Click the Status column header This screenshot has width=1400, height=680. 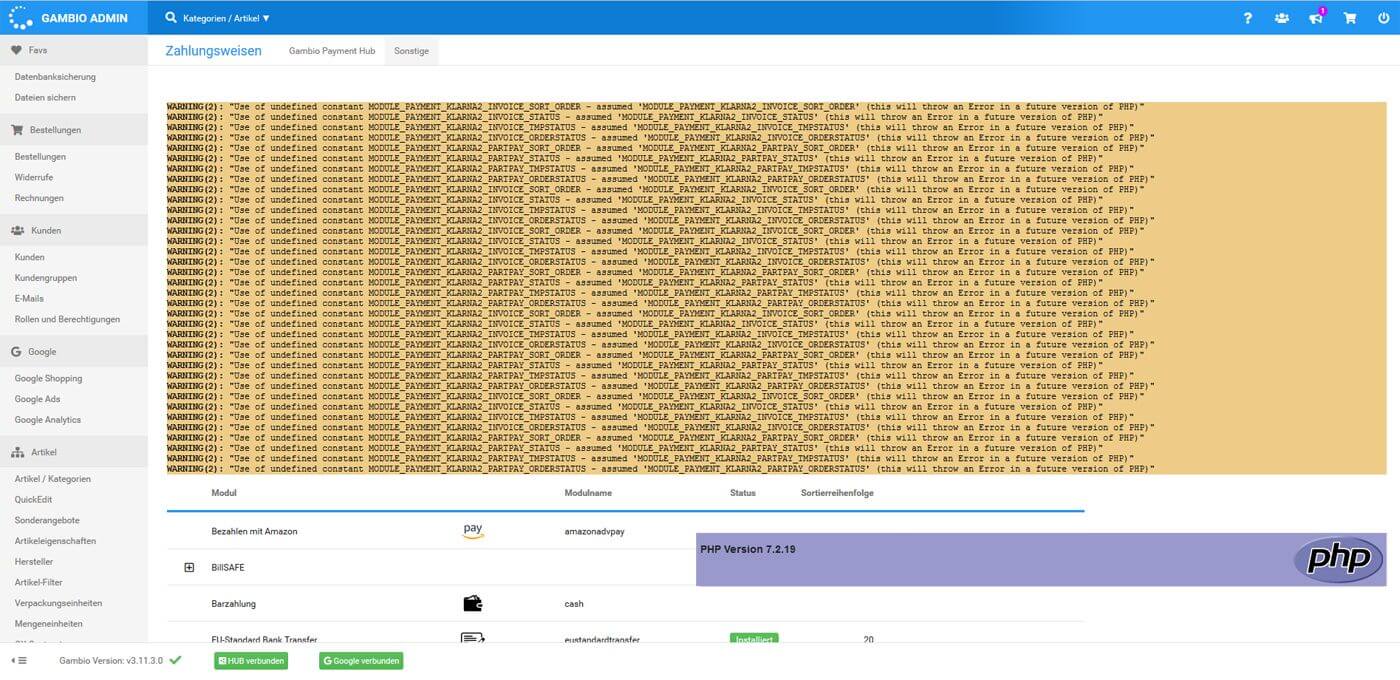point(743,493)
